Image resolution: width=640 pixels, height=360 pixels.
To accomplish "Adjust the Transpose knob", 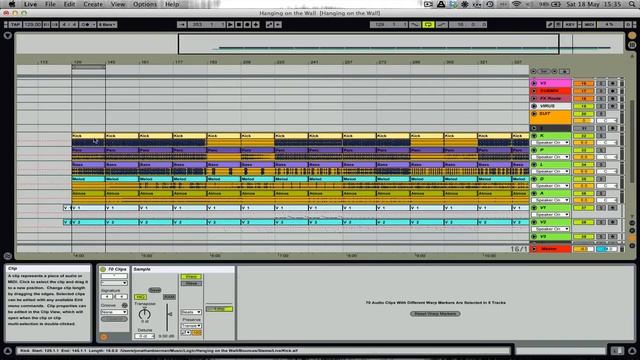I will click(x=144, y=314).
